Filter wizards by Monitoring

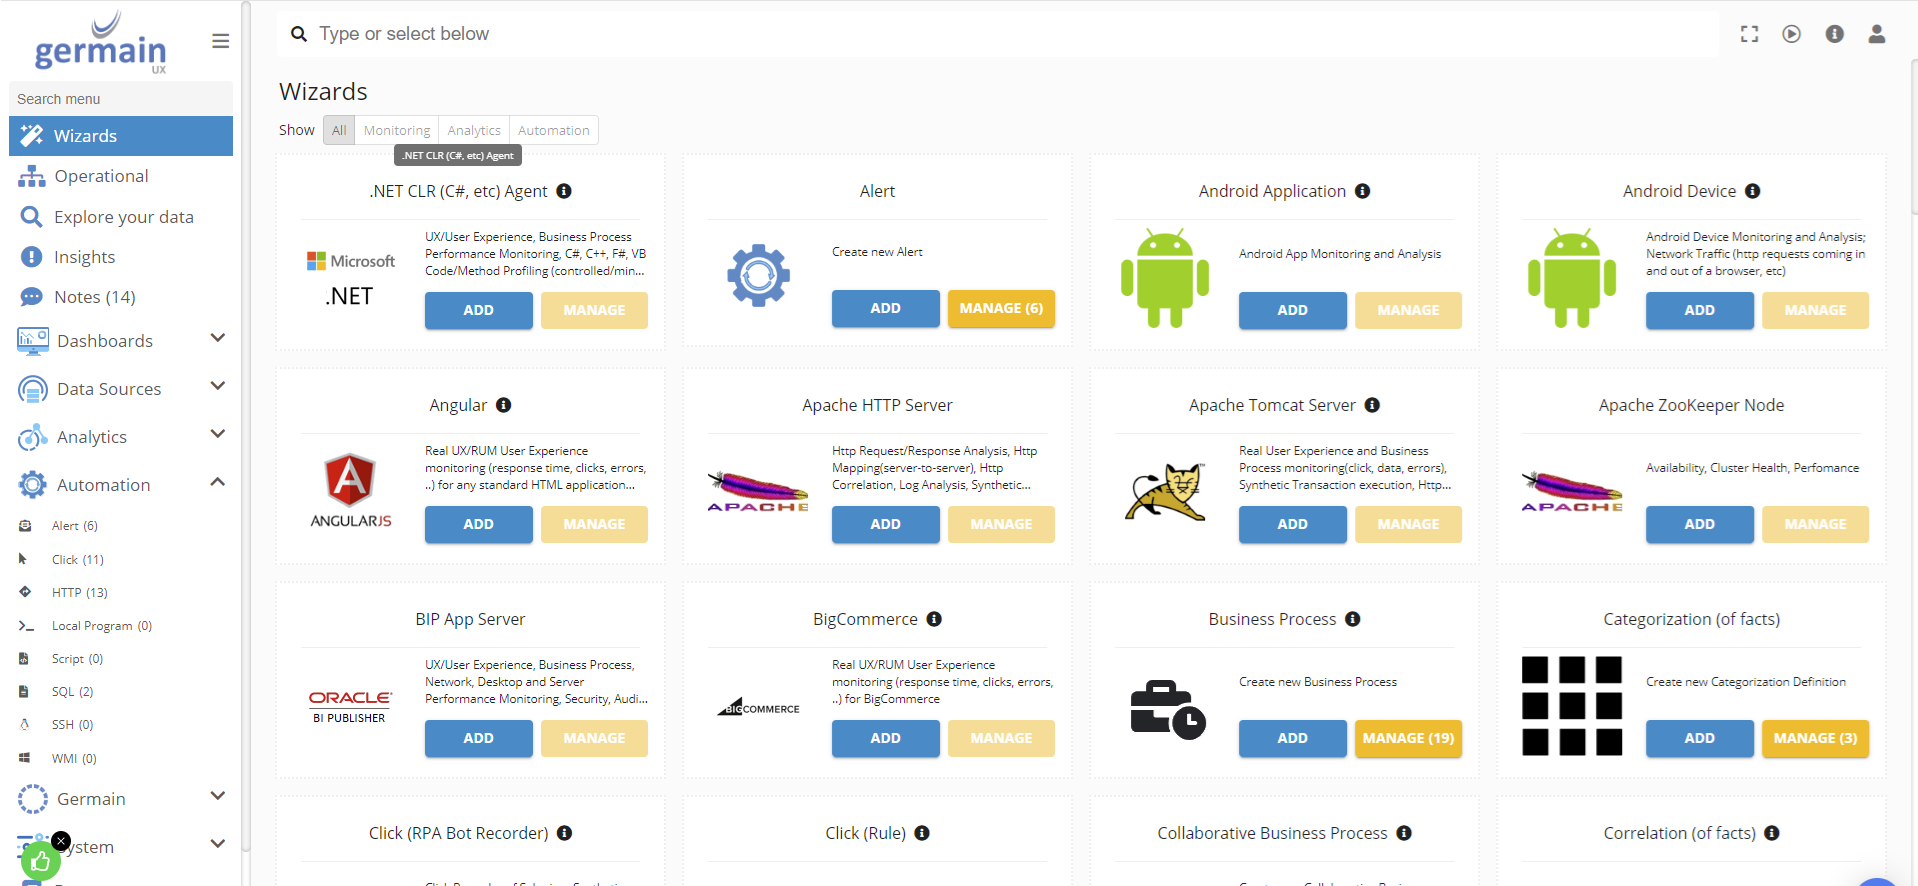[396, 130]
